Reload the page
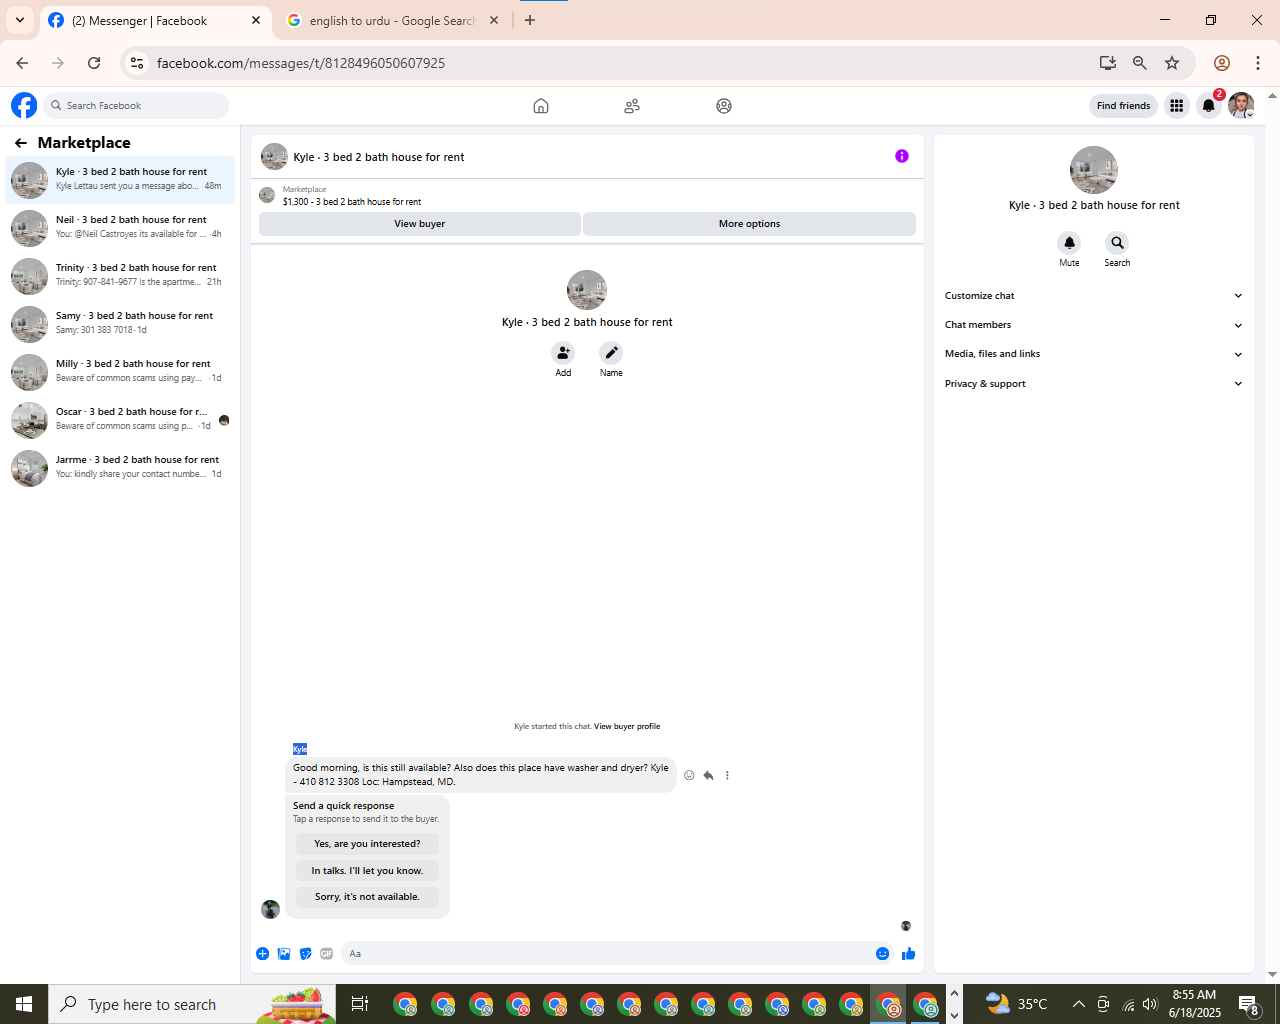Screen dimensions: 1280x1024 click(x=94, y=63)
